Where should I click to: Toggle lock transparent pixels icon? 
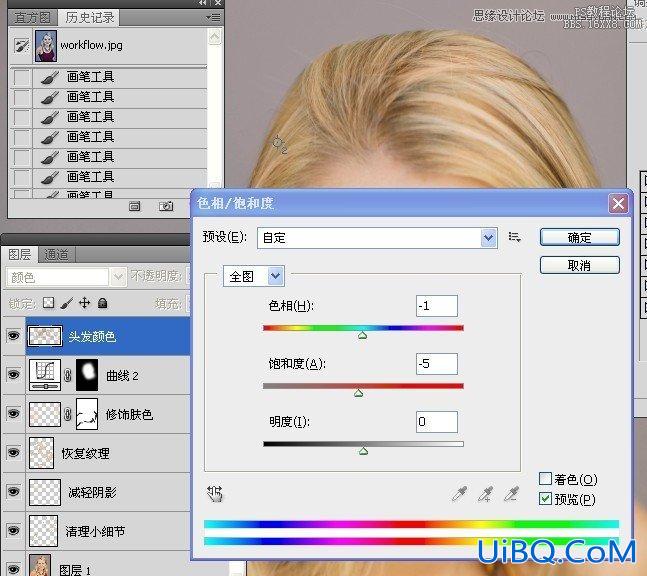coord(48,303)
